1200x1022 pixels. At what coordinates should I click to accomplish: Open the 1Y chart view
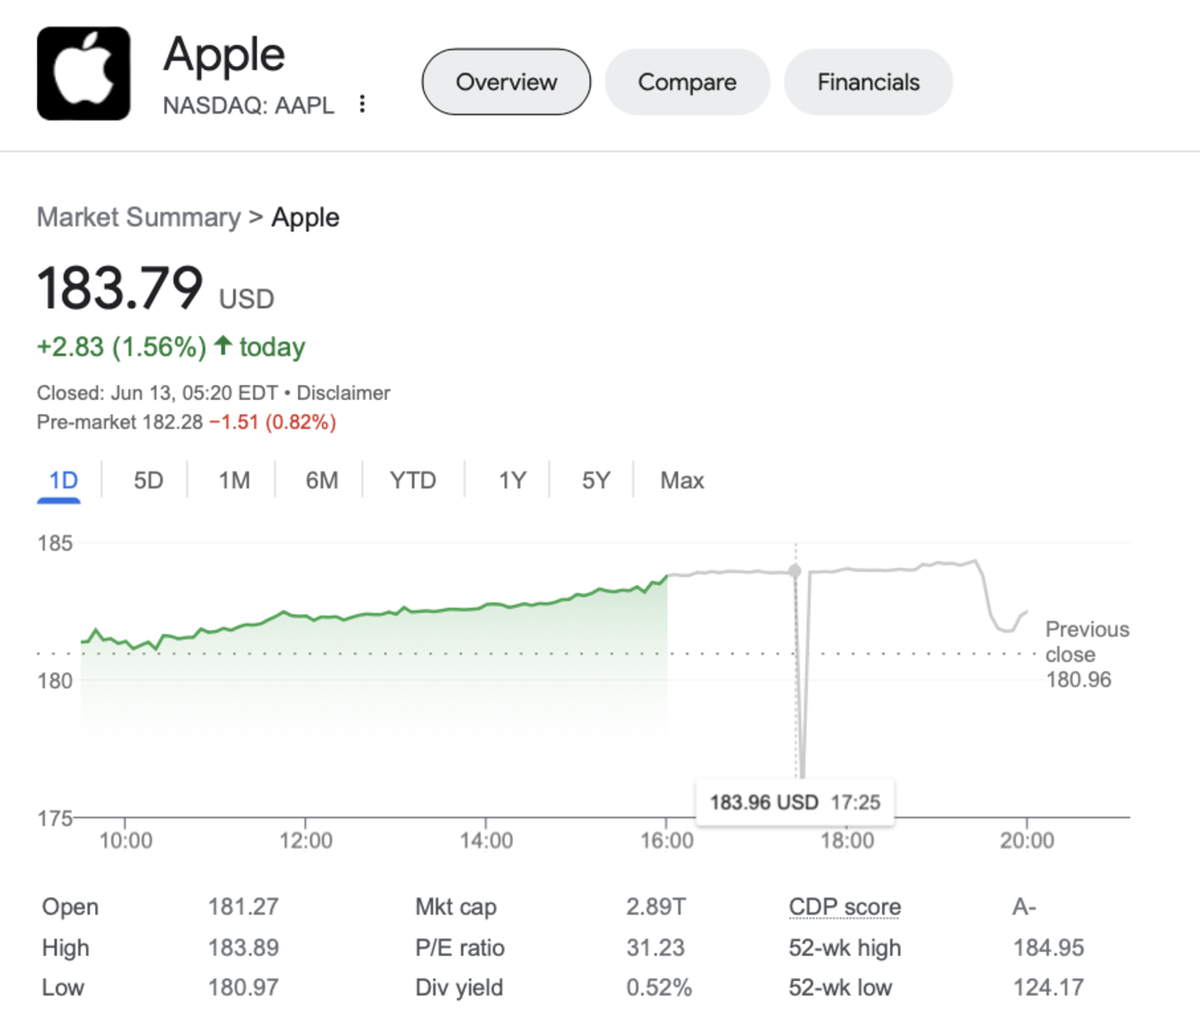click(510, 480)
